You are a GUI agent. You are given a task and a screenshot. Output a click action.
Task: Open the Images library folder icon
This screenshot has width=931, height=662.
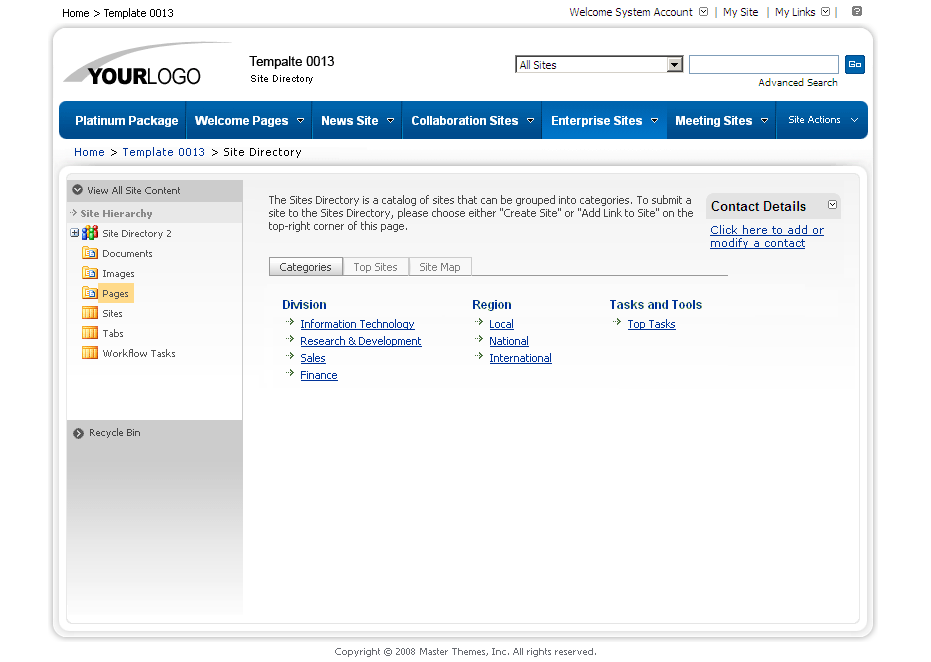90,274
